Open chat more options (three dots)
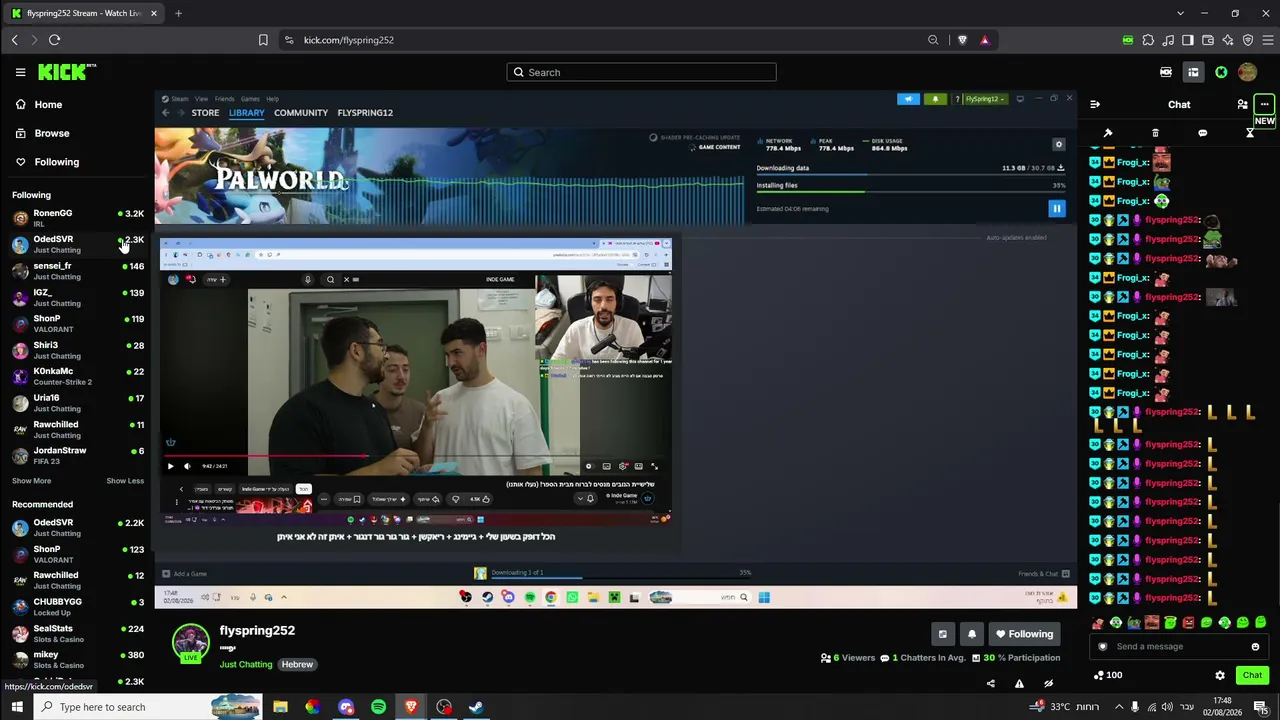Image resolution: width=1280 pixels, height=720 pixels. pyautogui.click(x=1265, y=104)
